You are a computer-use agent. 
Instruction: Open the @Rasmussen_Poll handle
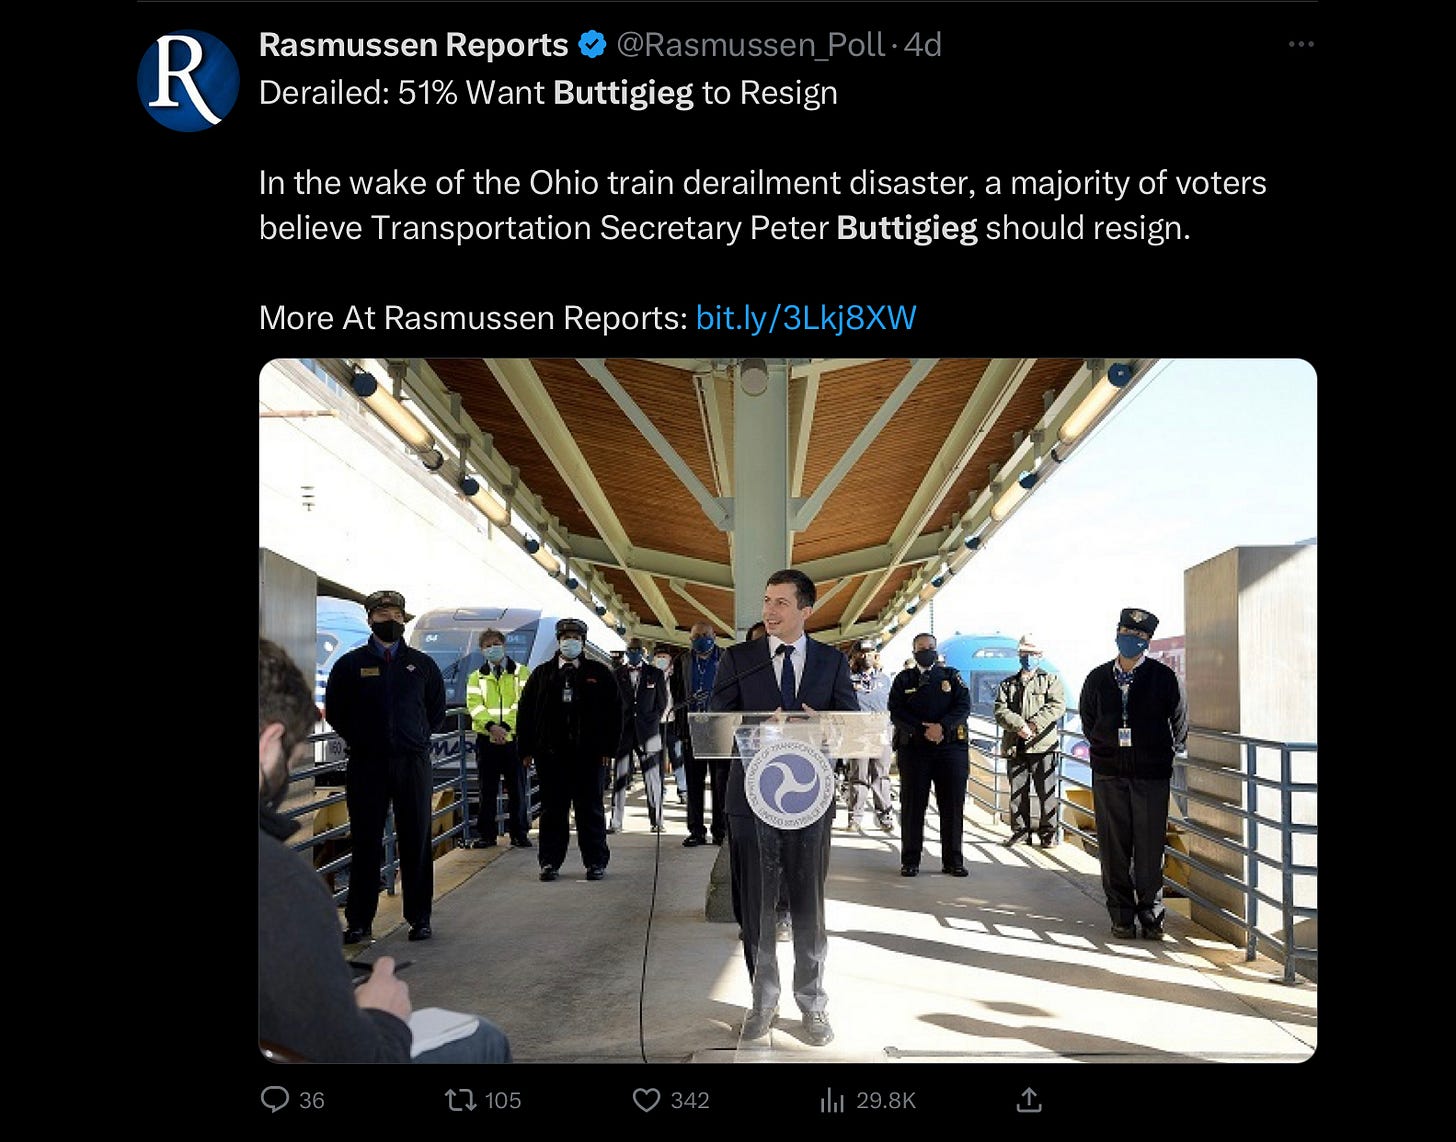tap(750, 44)
